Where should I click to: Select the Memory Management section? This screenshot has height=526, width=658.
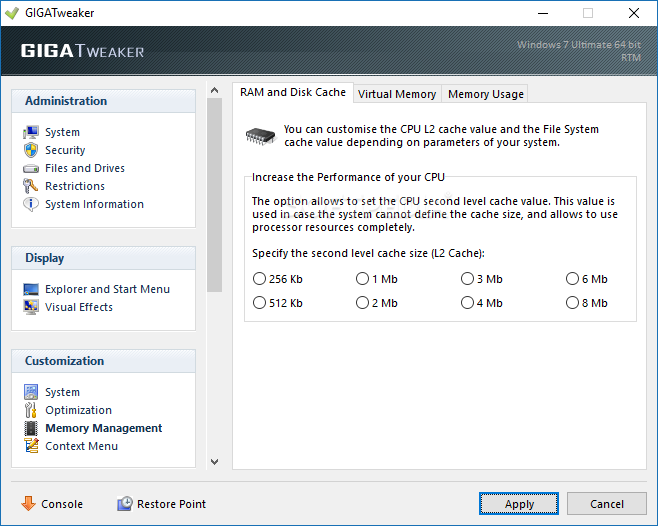point(104,428)
